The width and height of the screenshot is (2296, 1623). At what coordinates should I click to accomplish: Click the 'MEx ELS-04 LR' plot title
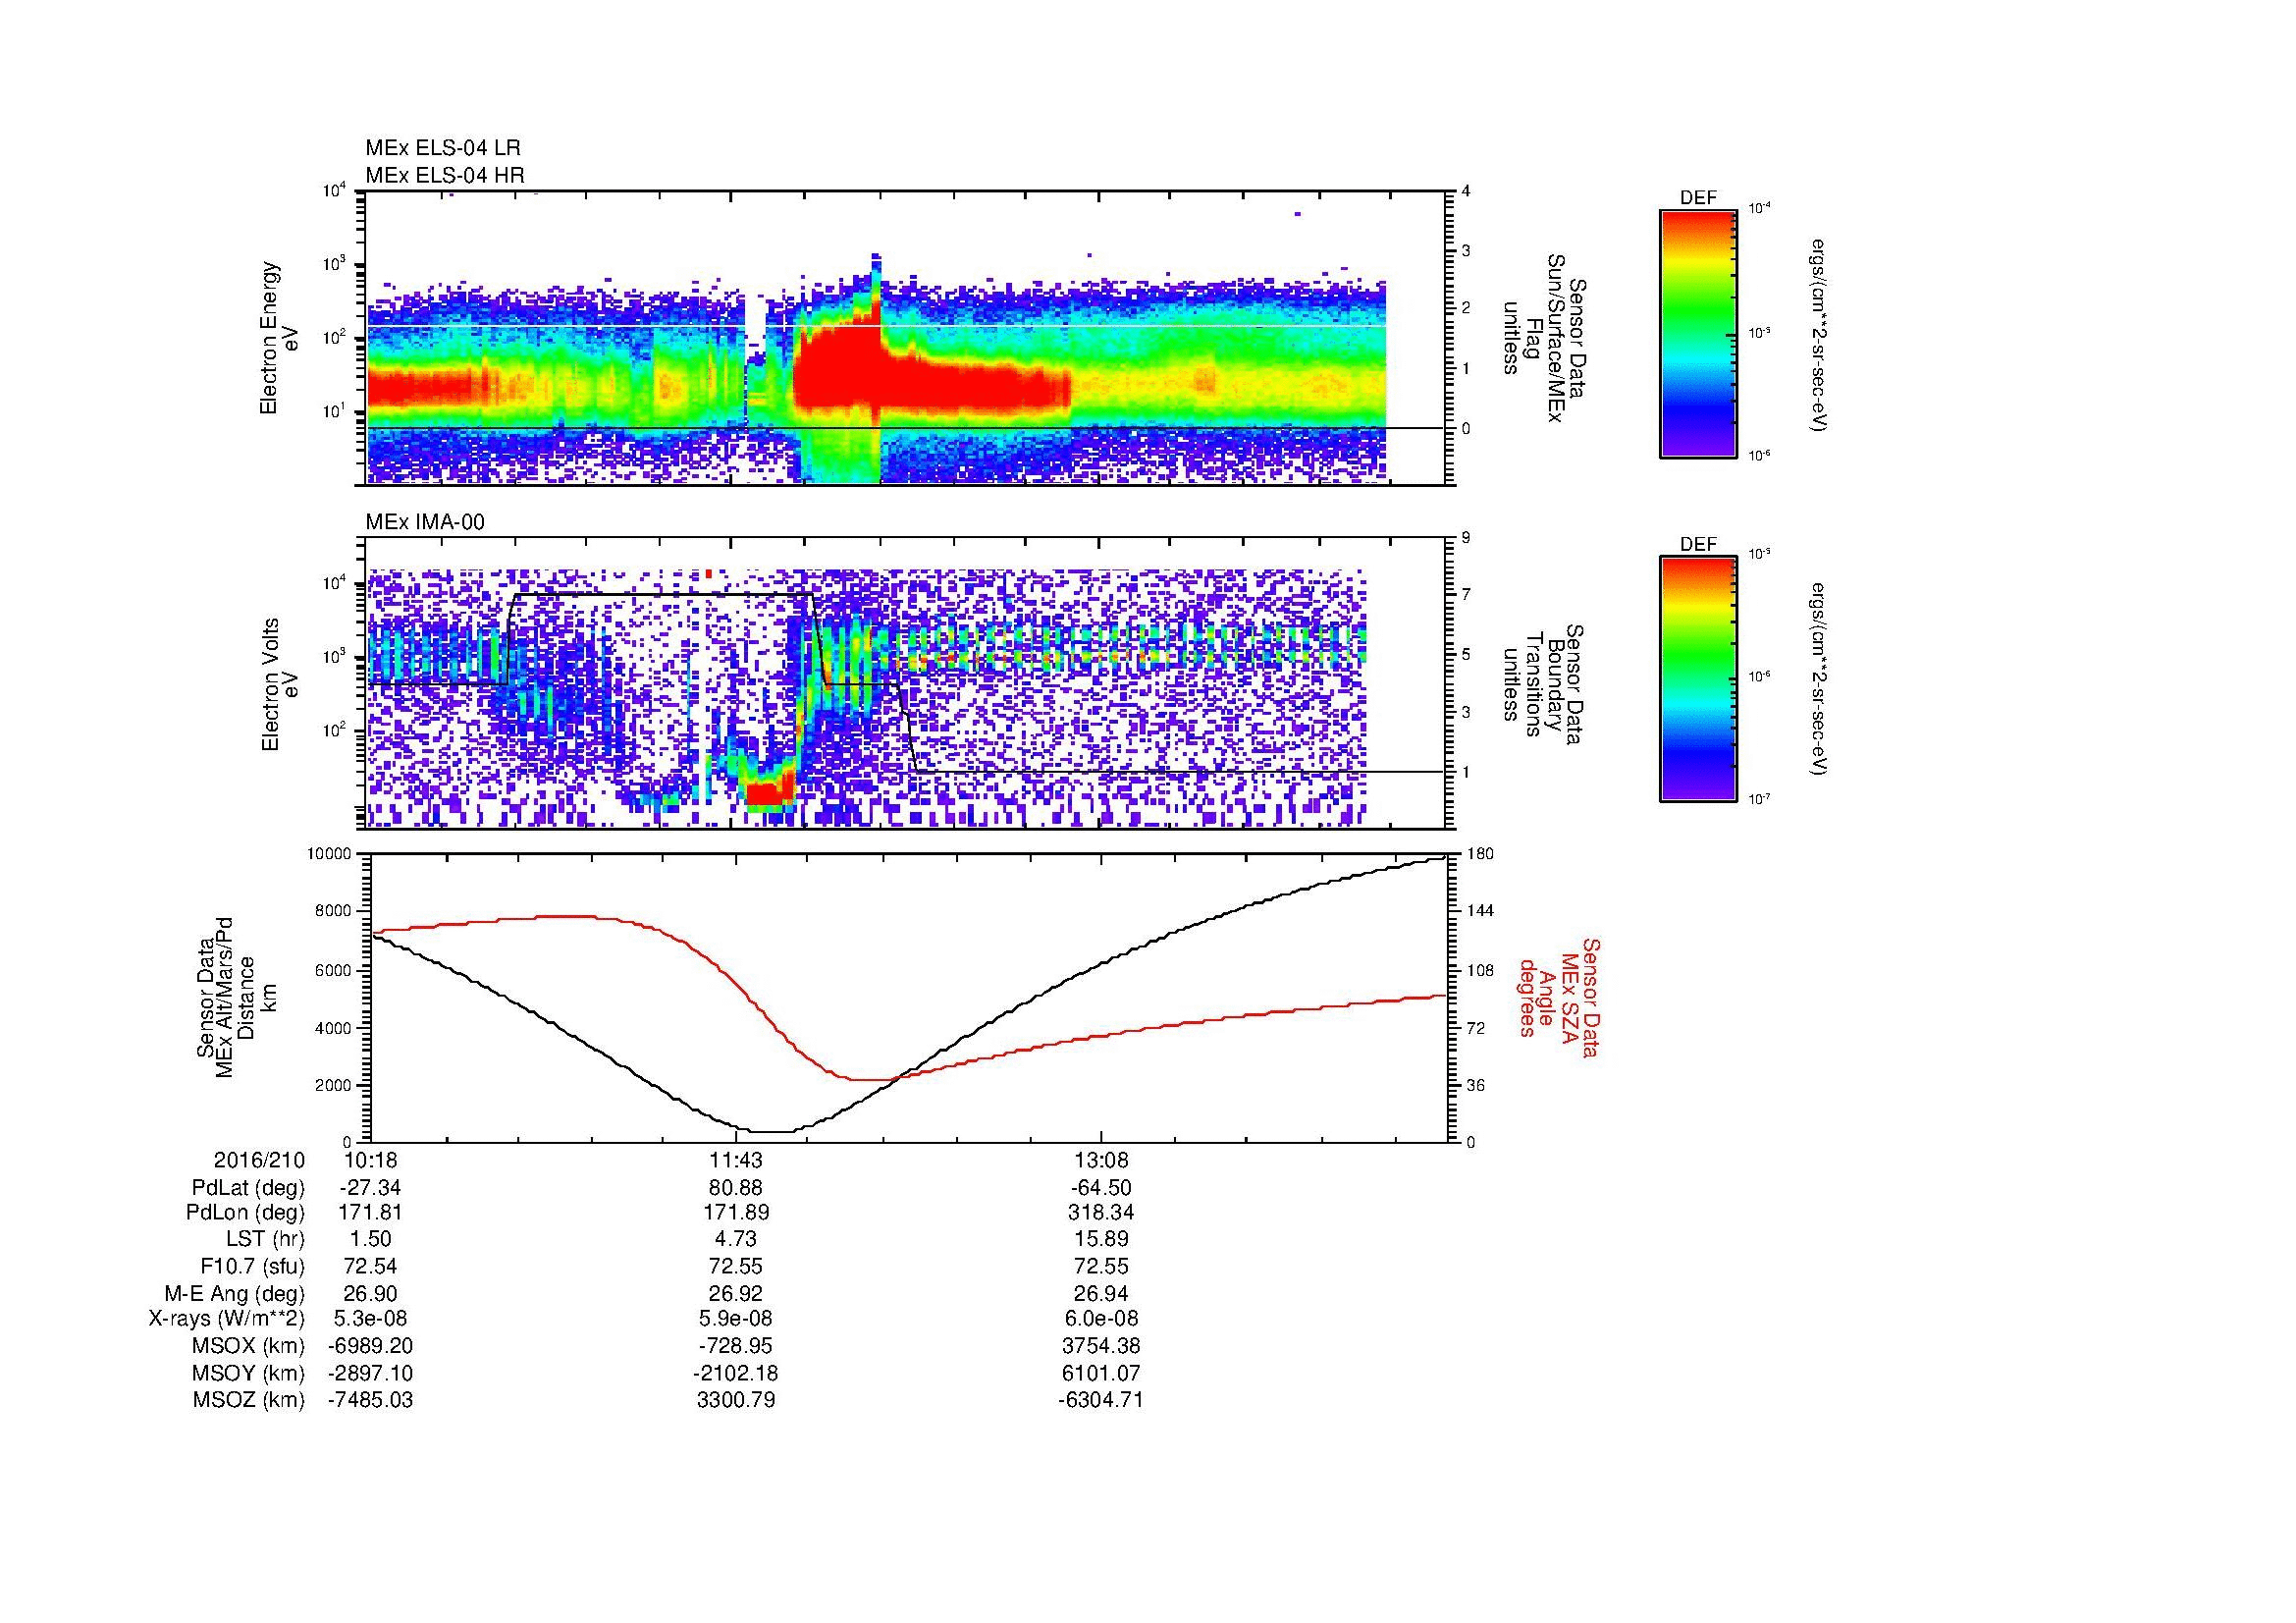(x=442, y=148)
